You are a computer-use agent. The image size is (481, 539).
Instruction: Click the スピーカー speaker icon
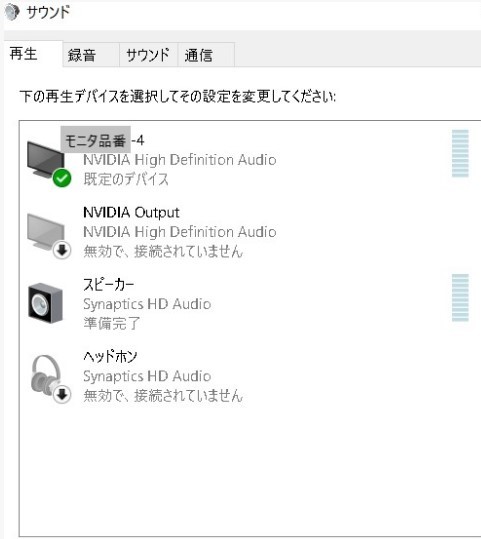[x=46, y=303]
